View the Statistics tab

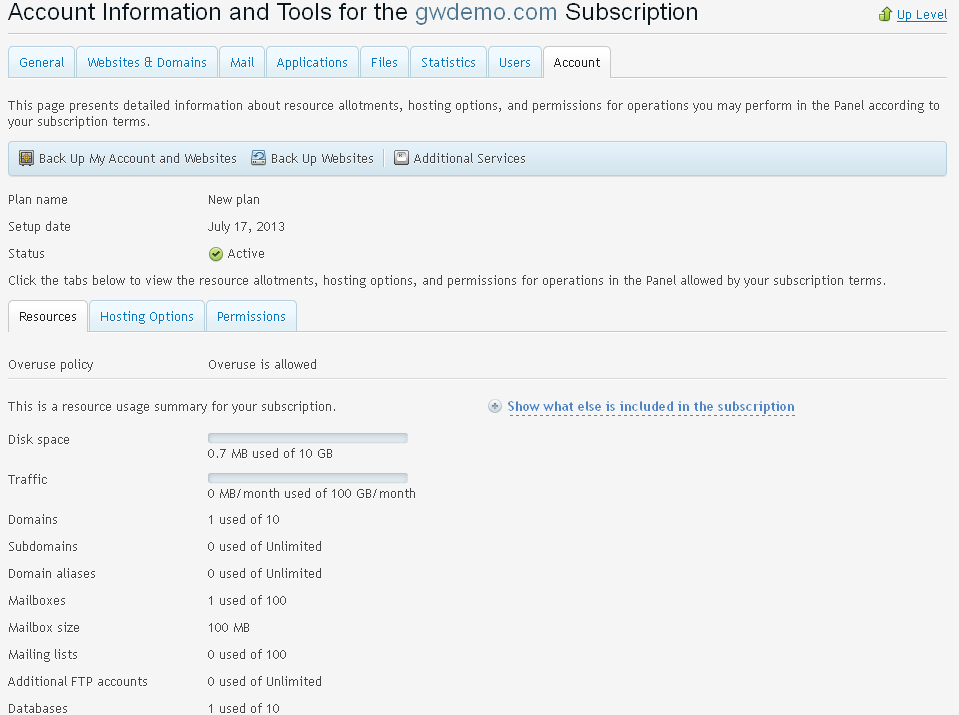point(448,62)
